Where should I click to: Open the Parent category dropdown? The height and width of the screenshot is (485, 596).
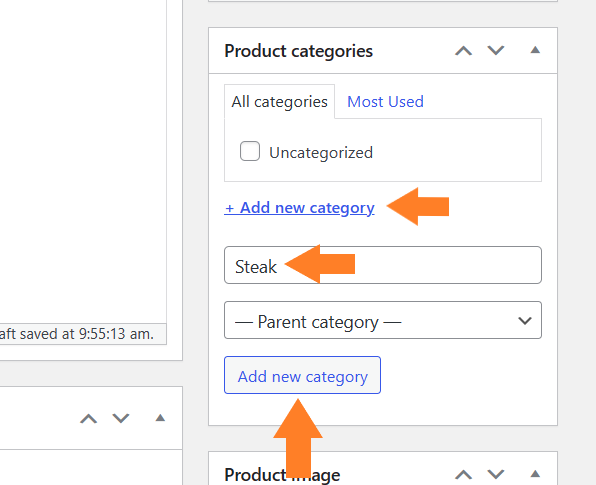383,320
